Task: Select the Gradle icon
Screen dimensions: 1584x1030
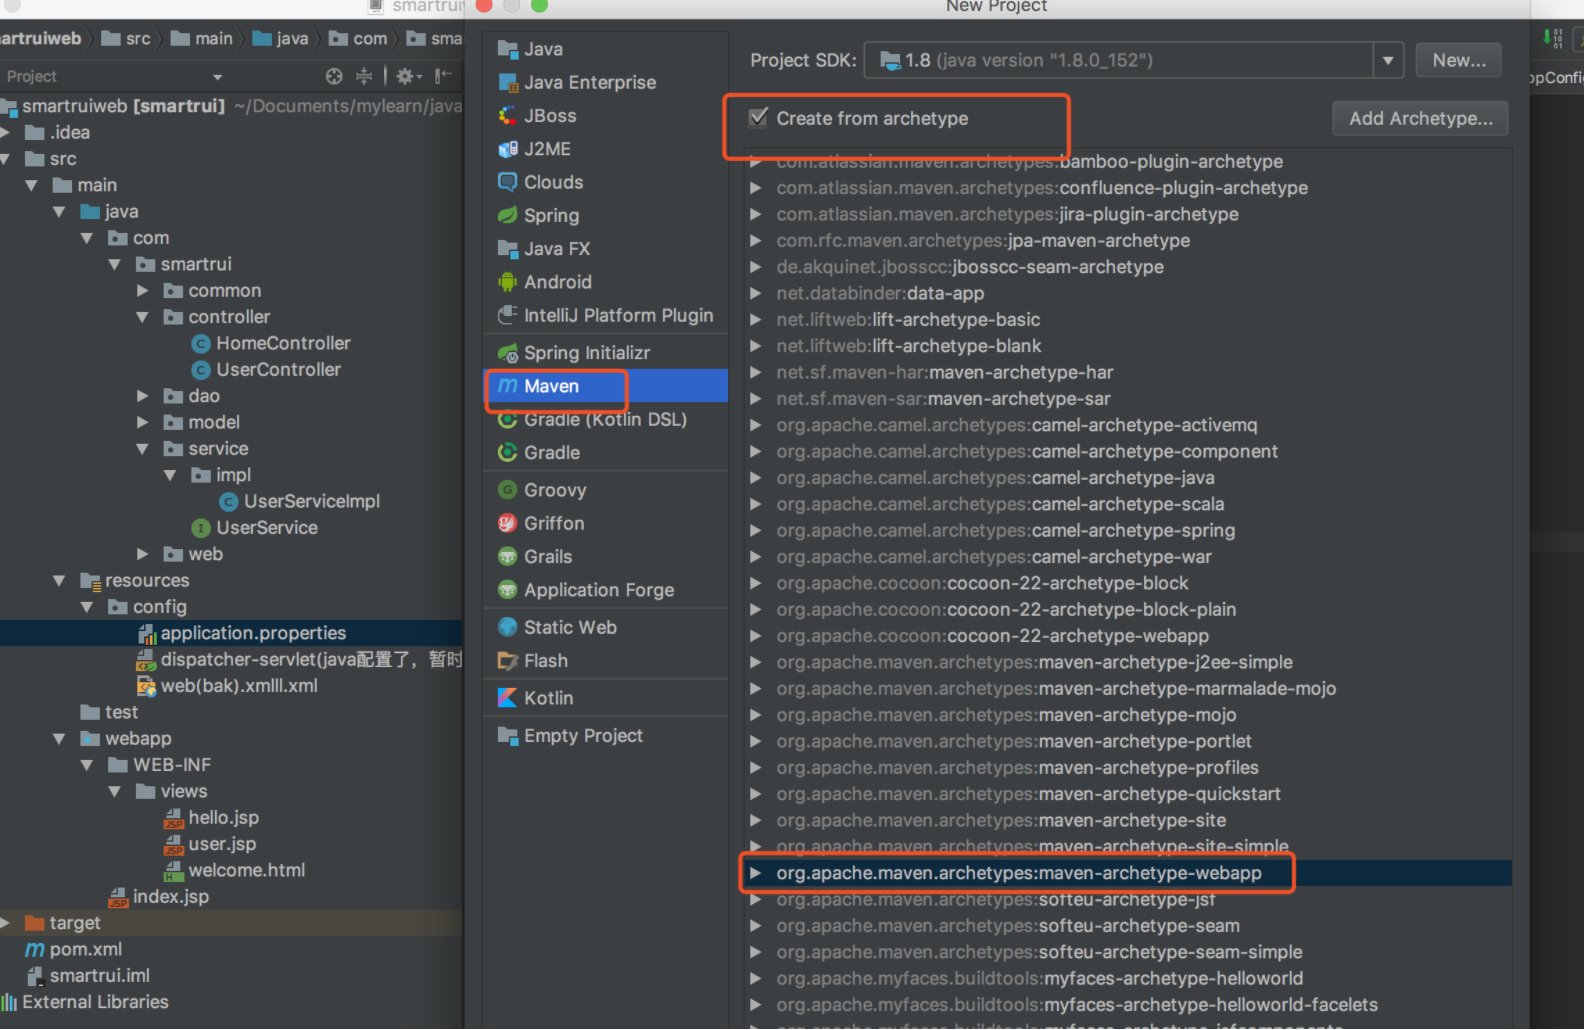Action: (x=507, y=452)
